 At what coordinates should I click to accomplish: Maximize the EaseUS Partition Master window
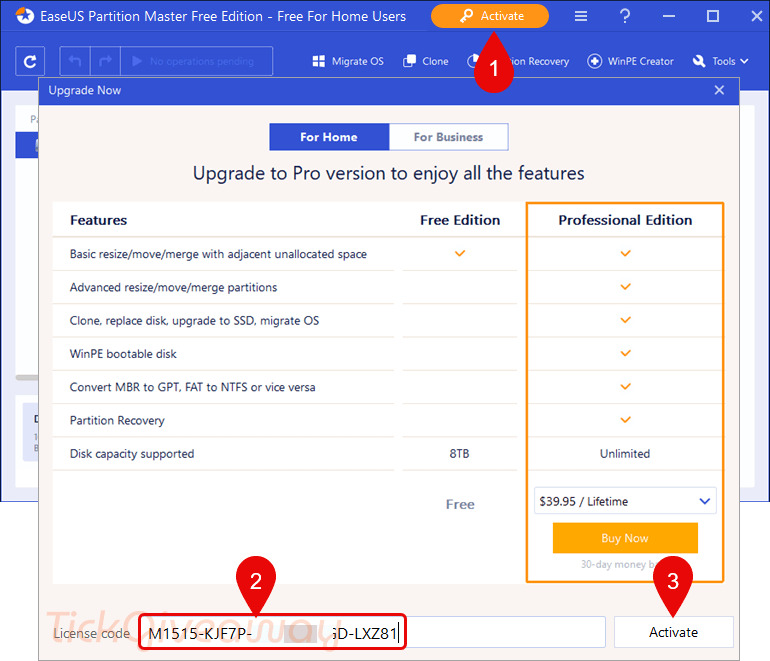[x=713, y=16]
